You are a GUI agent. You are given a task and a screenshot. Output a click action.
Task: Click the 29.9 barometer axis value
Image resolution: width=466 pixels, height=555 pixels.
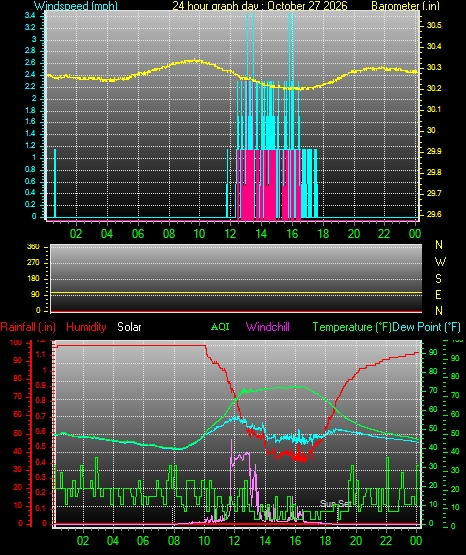point(434,151)
